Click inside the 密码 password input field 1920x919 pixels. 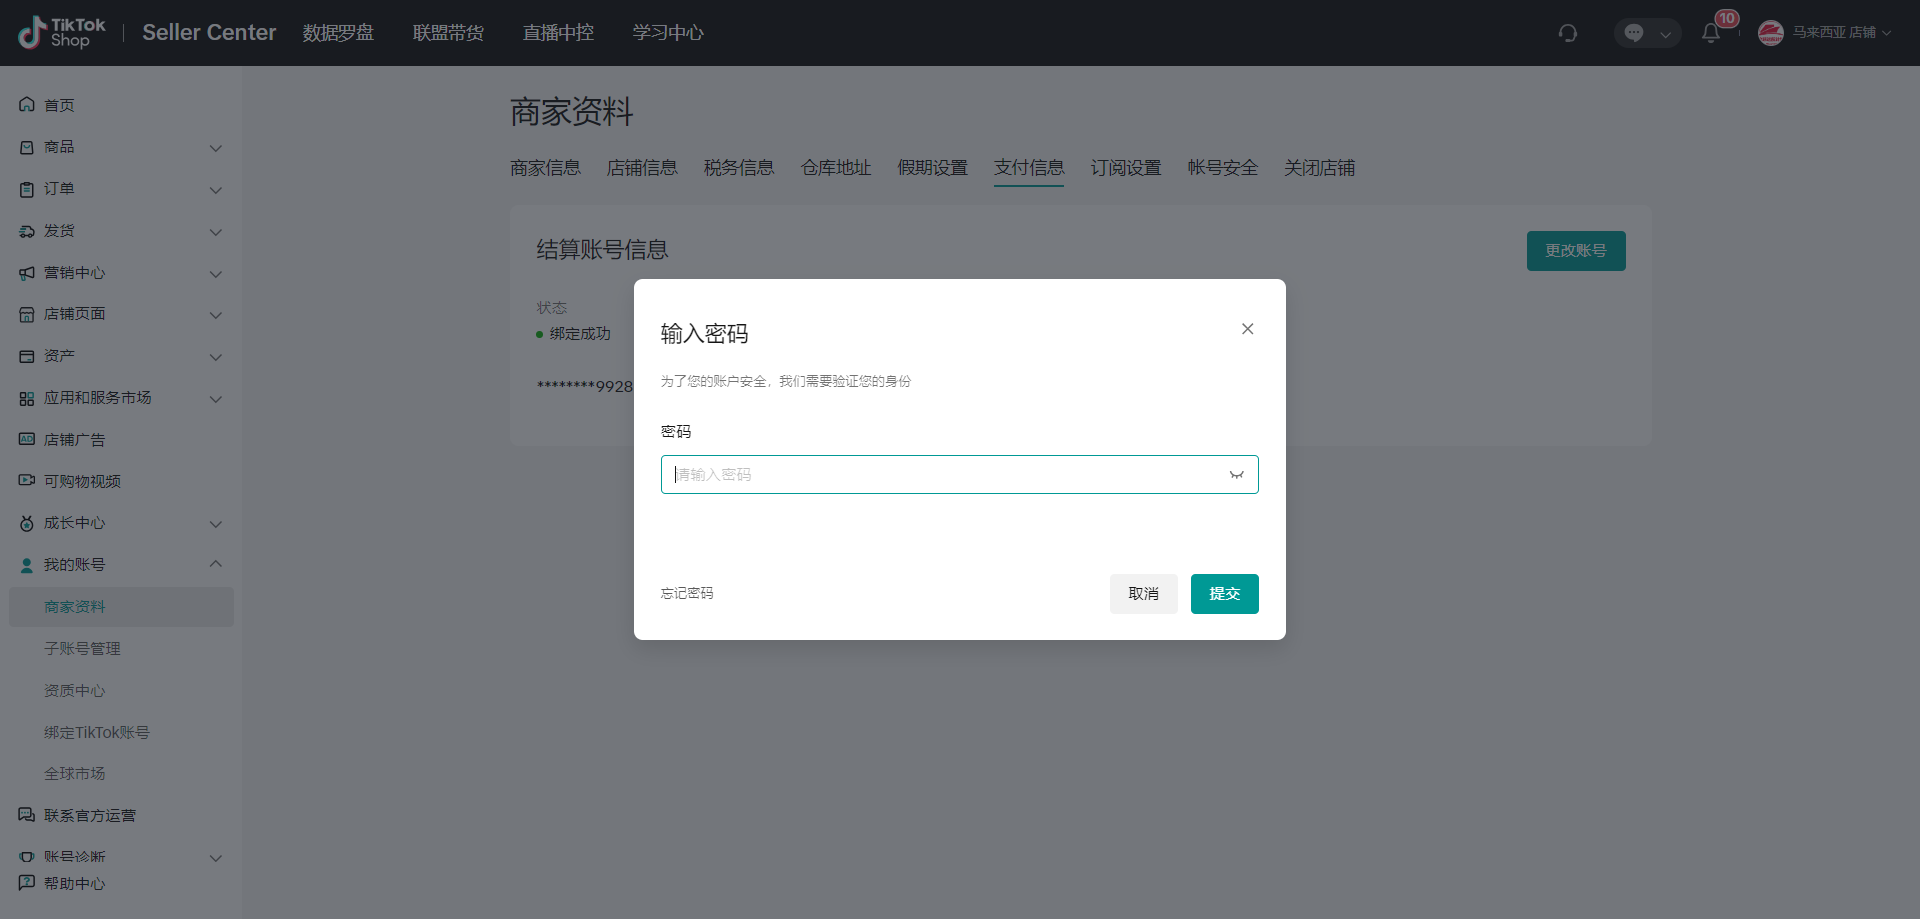click(x=940, y=474)
